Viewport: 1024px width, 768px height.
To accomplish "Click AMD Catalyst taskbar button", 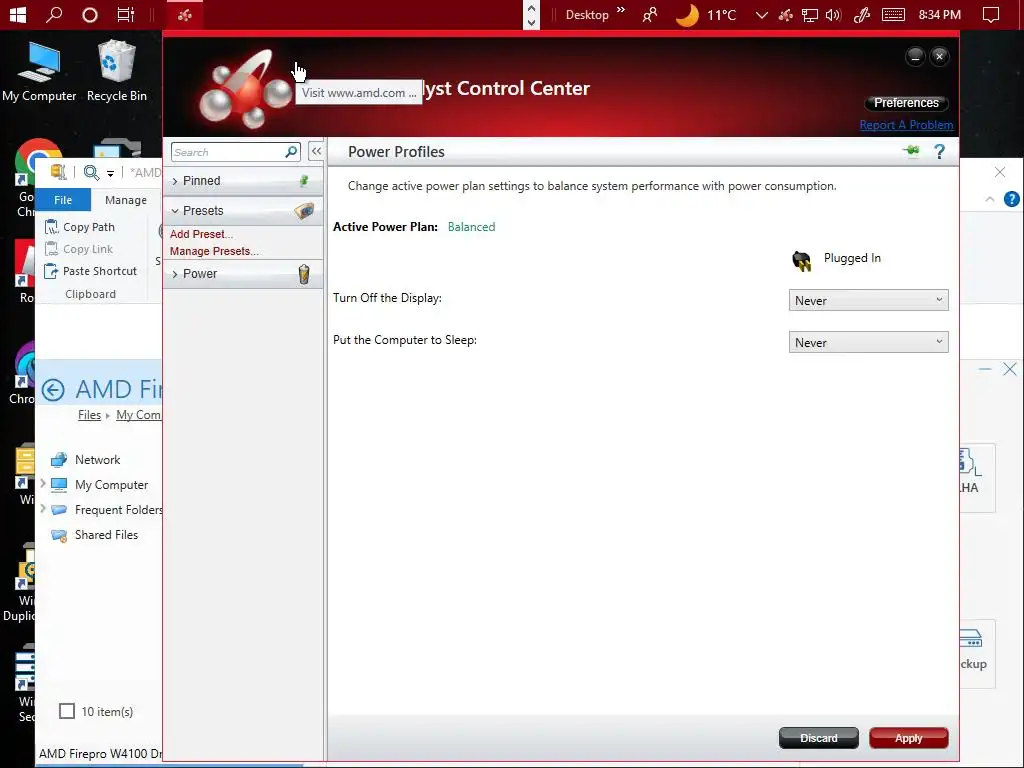I will pyautogui.click(x=185, y=14).
